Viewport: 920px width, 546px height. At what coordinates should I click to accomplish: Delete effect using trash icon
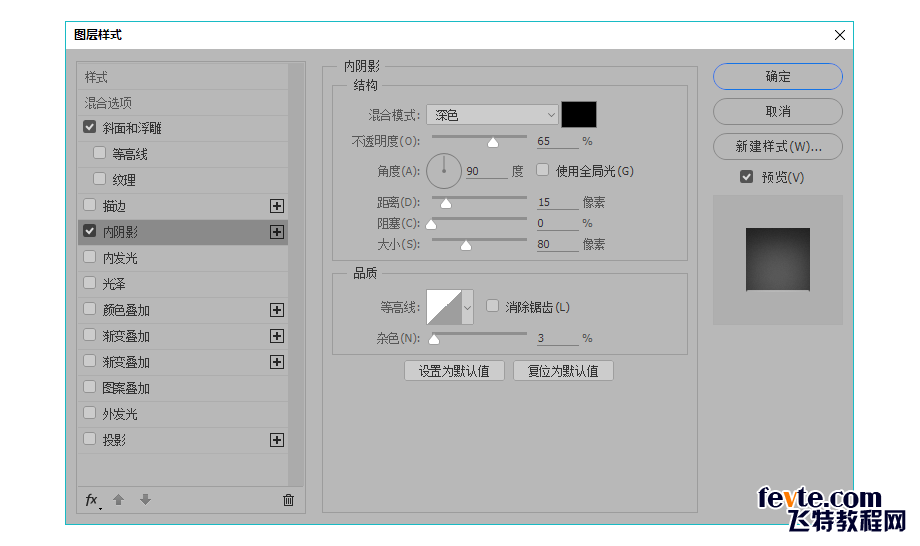[x=288, y=500]
